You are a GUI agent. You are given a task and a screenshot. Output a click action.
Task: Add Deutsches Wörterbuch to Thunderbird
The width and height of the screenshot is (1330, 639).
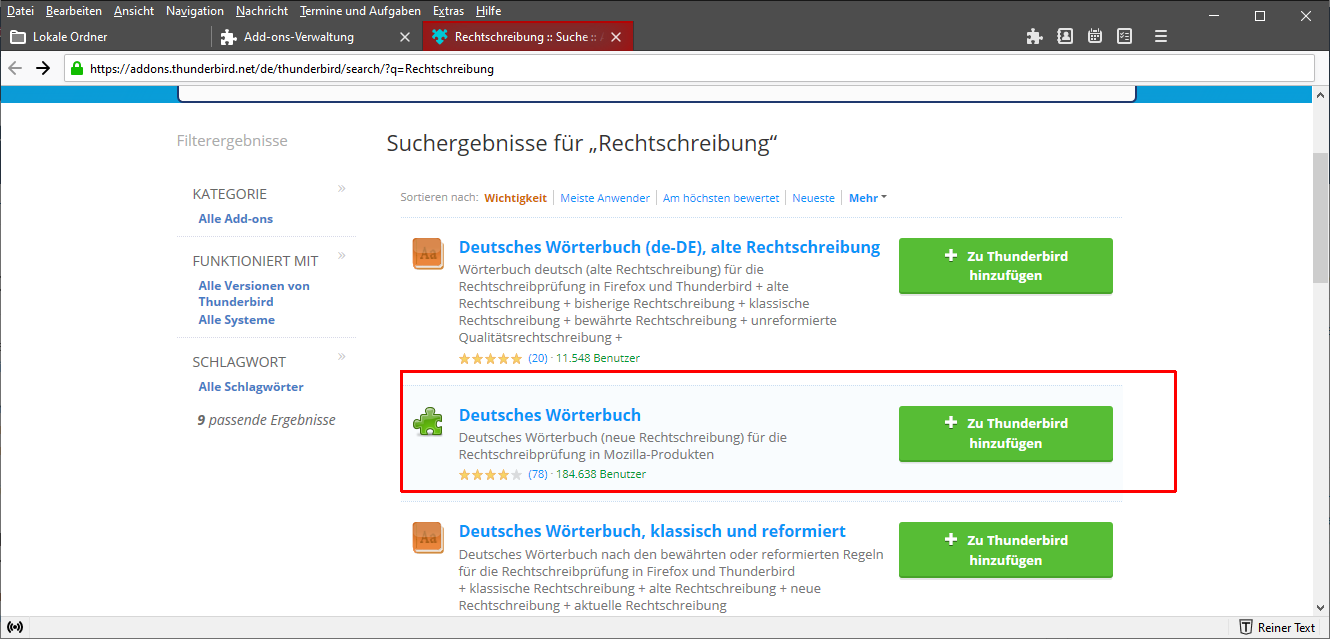[1006, 433]
